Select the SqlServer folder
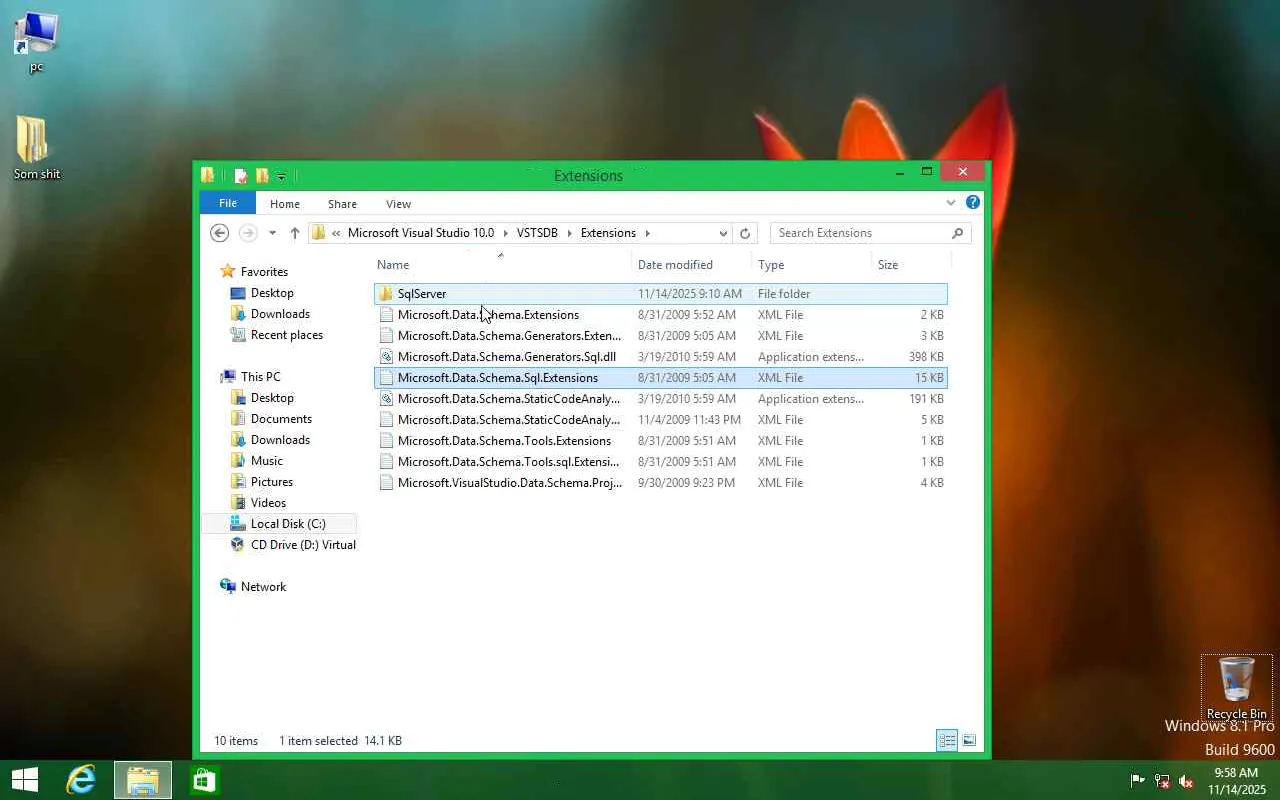The height and width of the screenshot is (800, 1280). click(660, 294)
